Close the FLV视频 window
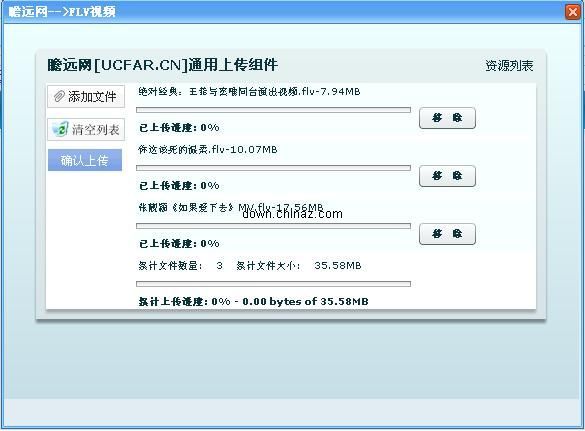The image size is (585, 431). point(573,12)
